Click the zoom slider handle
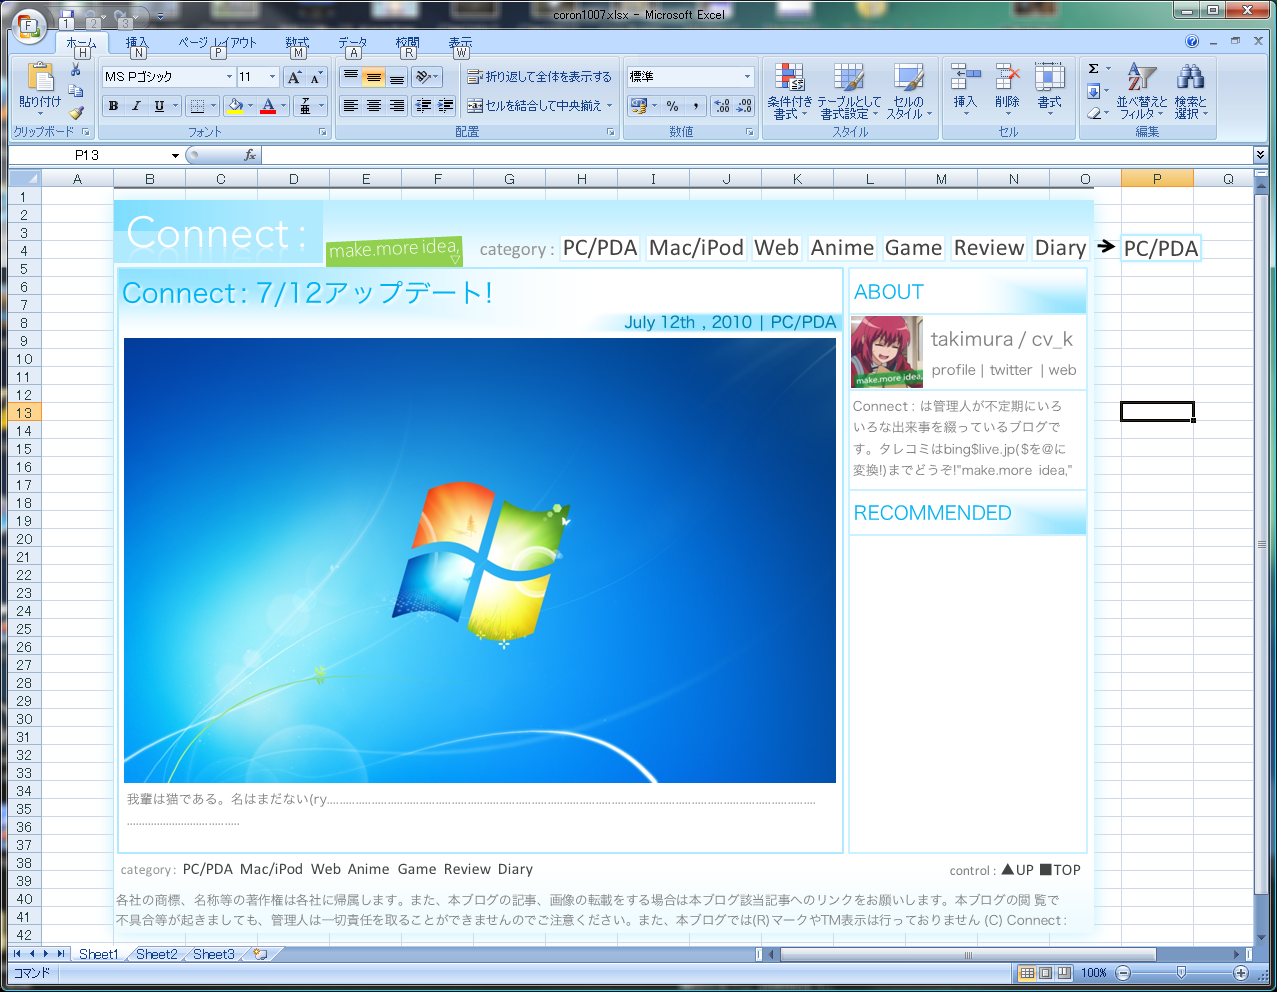 pyautogui.click(x=1182, y=973)
